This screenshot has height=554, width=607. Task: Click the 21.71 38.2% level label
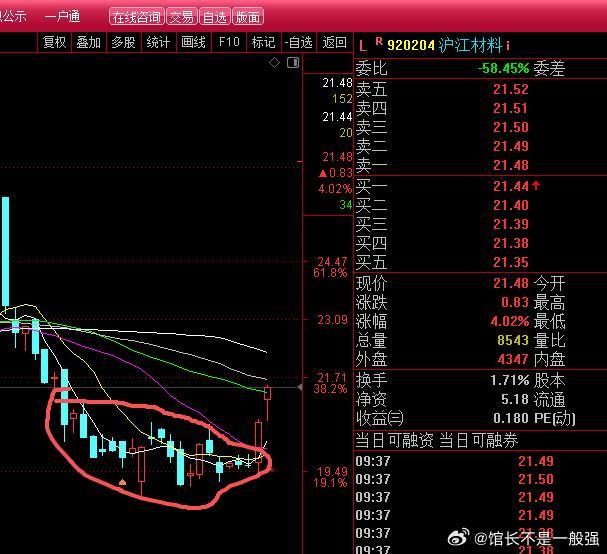(x=331, y=383)
